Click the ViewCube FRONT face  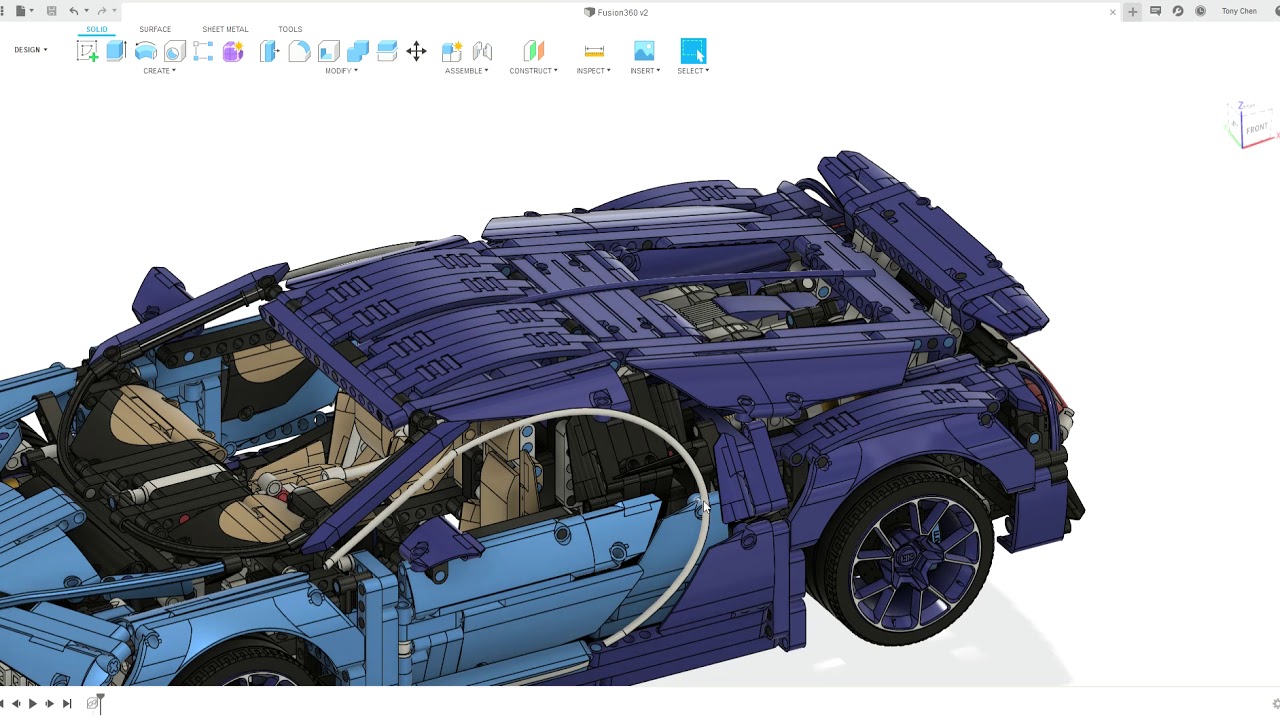point(1256,128)
